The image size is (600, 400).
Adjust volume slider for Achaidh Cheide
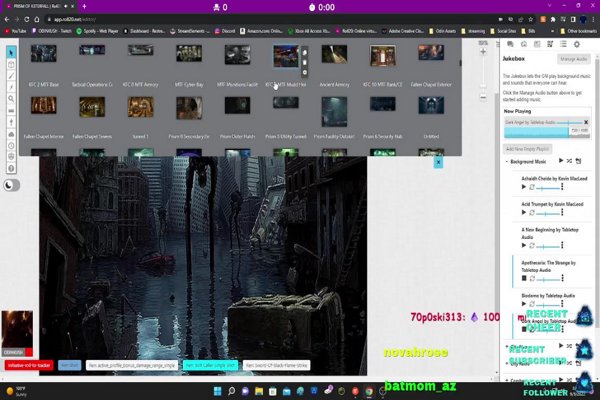point(548,188)
